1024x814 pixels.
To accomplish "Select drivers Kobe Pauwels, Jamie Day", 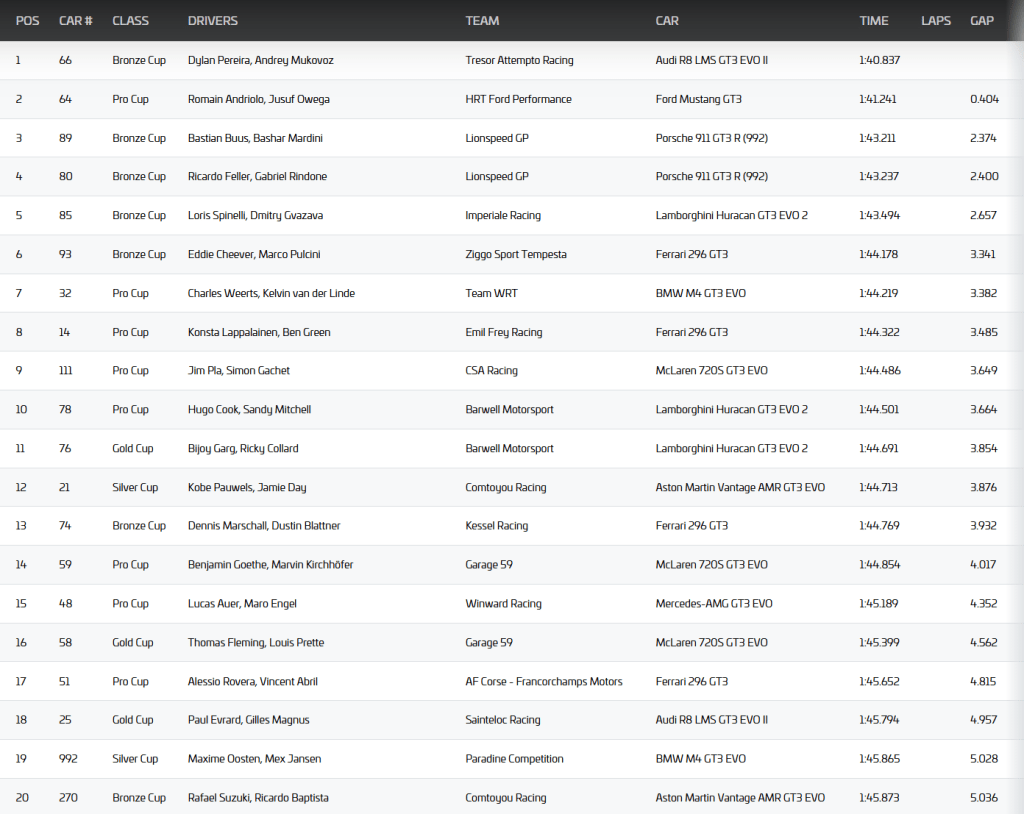I will (247, 487).
